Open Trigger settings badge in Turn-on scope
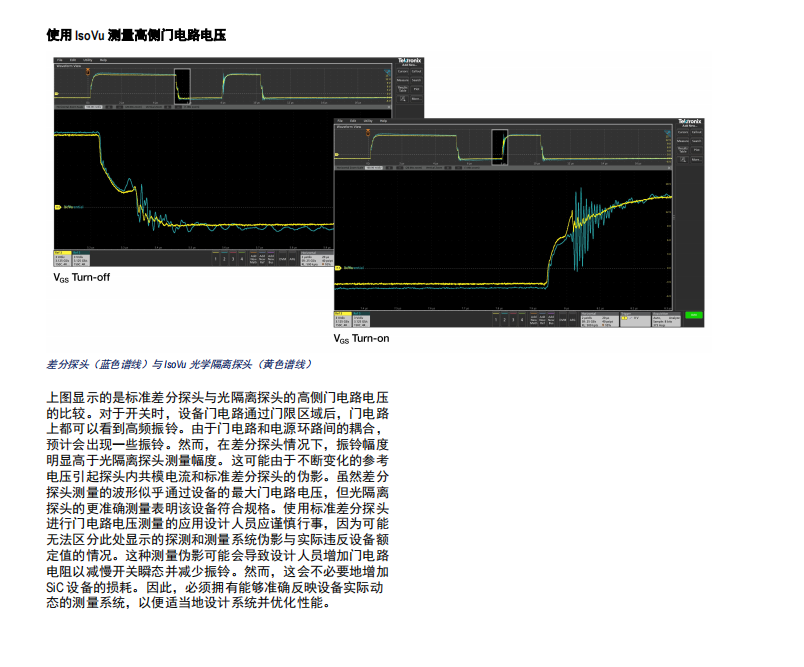Screen dimensions: 804x667 [x=635, y=320]
